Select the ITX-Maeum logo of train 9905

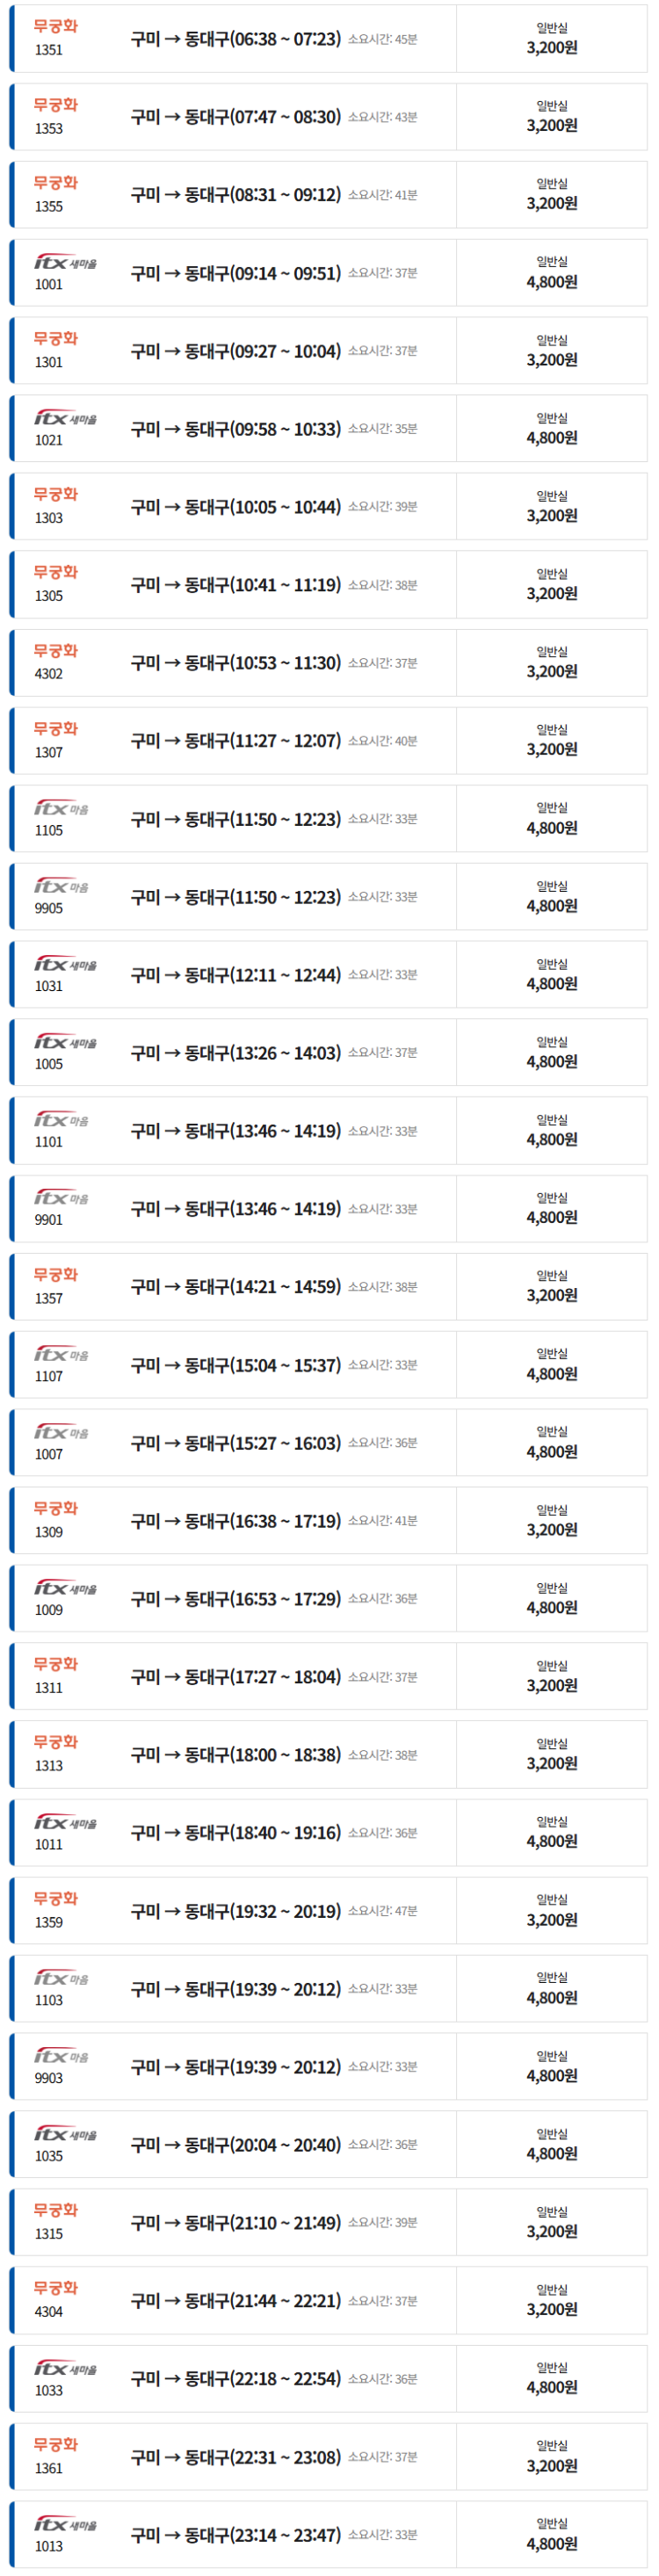tap(61, 887)
